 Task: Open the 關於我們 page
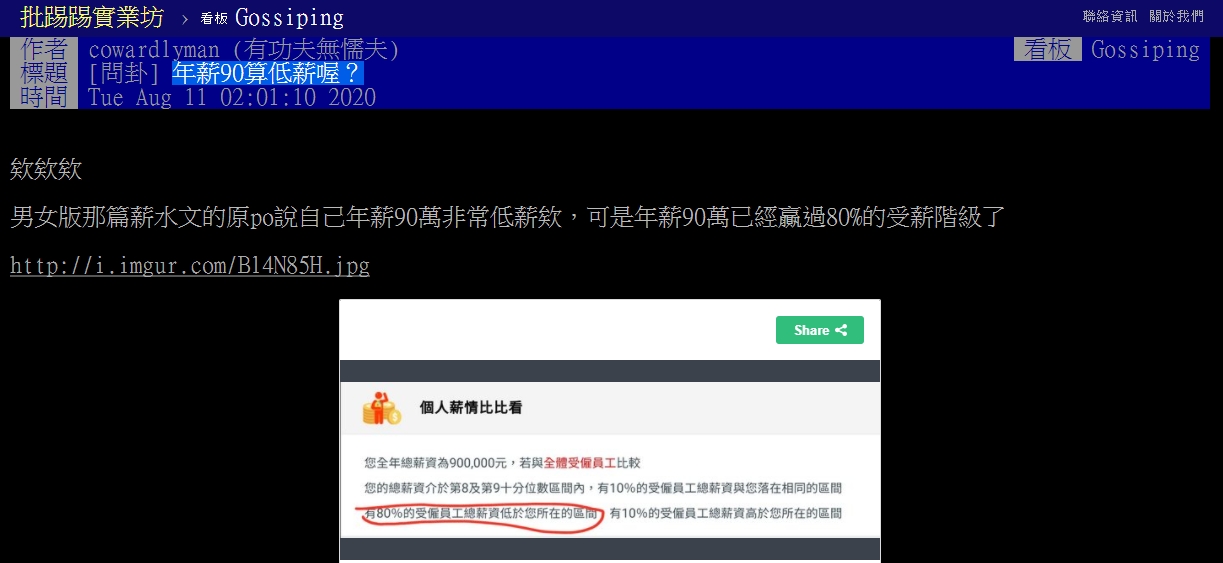(x=1176, y=16)
